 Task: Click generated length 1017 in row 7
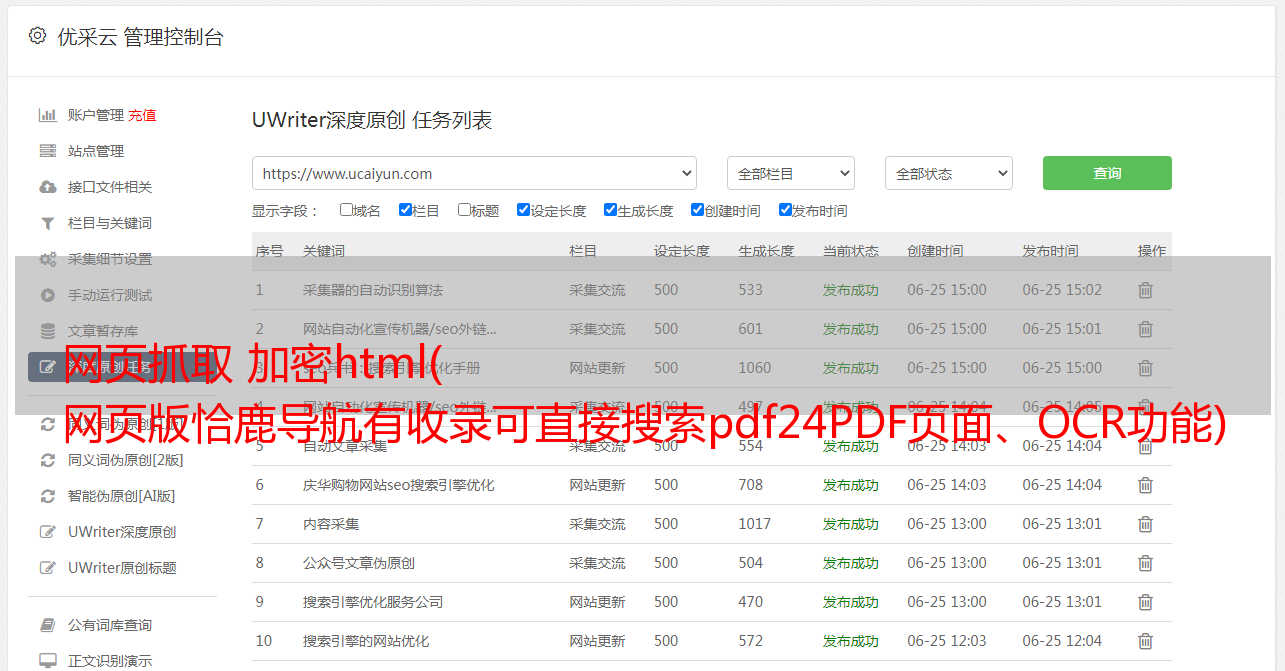[x=755, y=524]
